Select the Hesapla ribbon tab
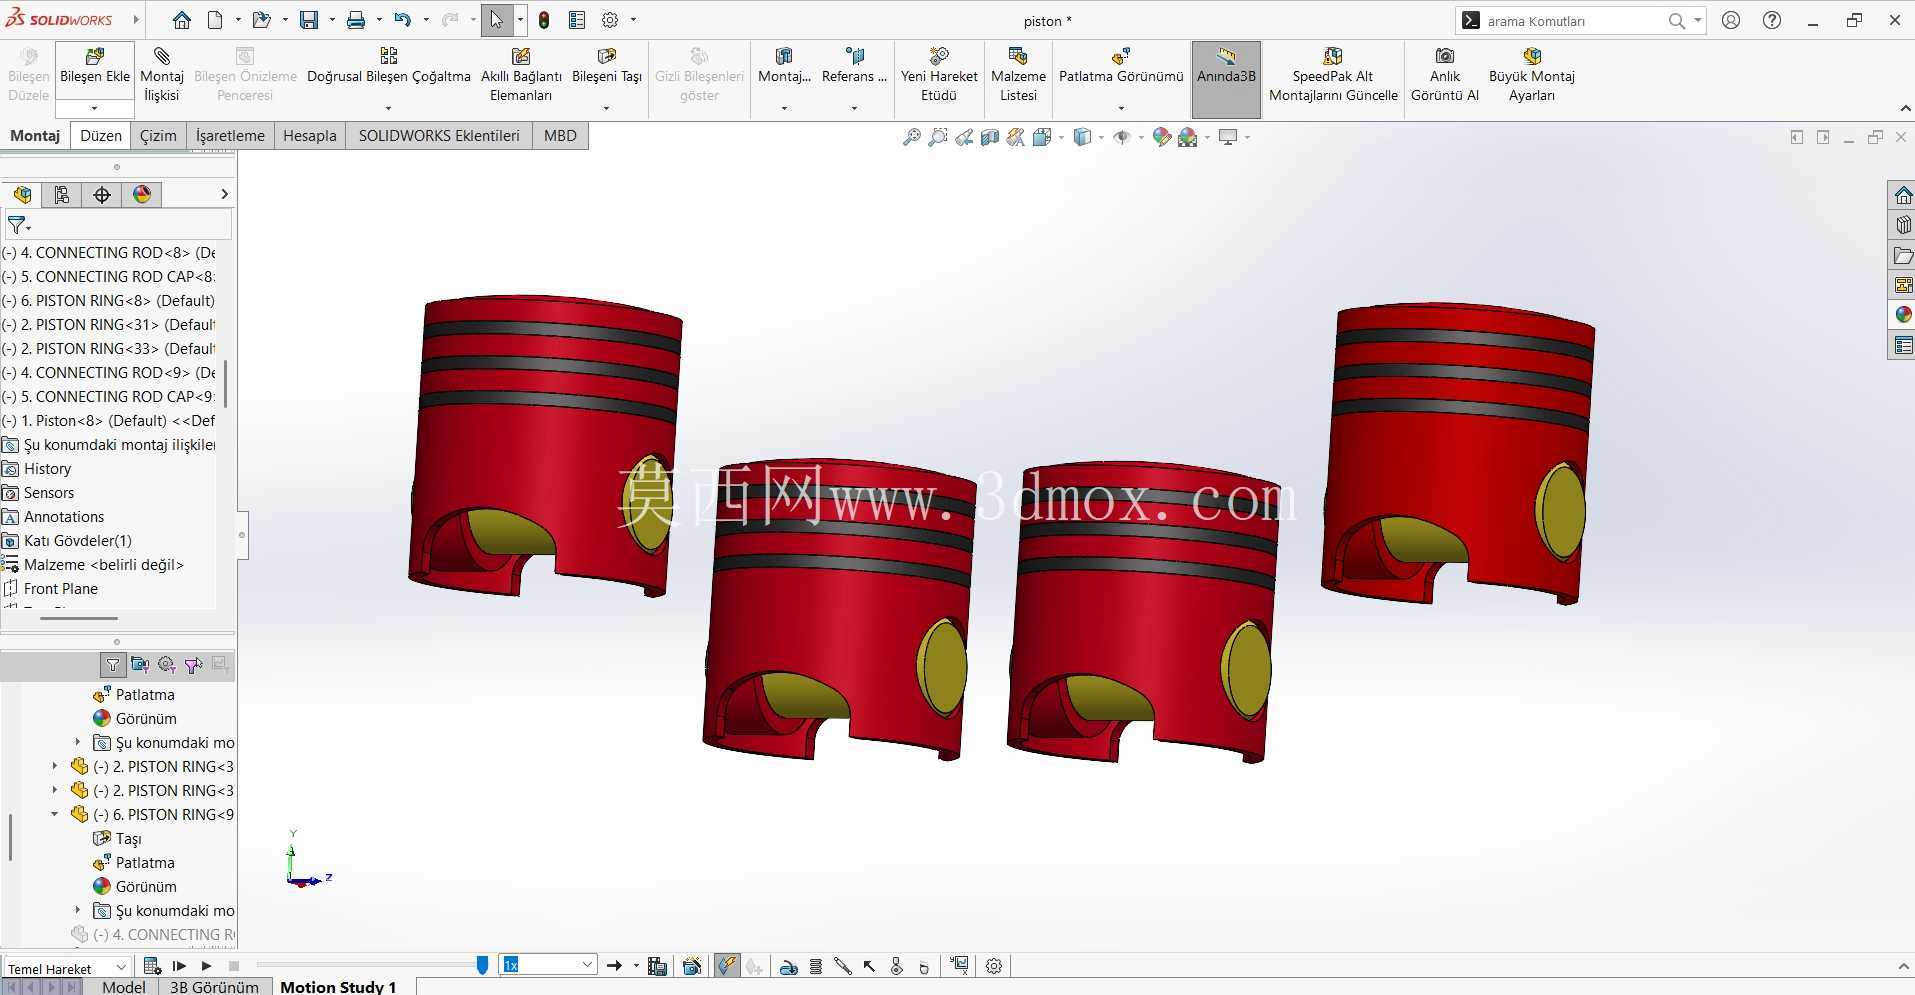This screenshot has height=995, width=1915. (x=310, y=136)
